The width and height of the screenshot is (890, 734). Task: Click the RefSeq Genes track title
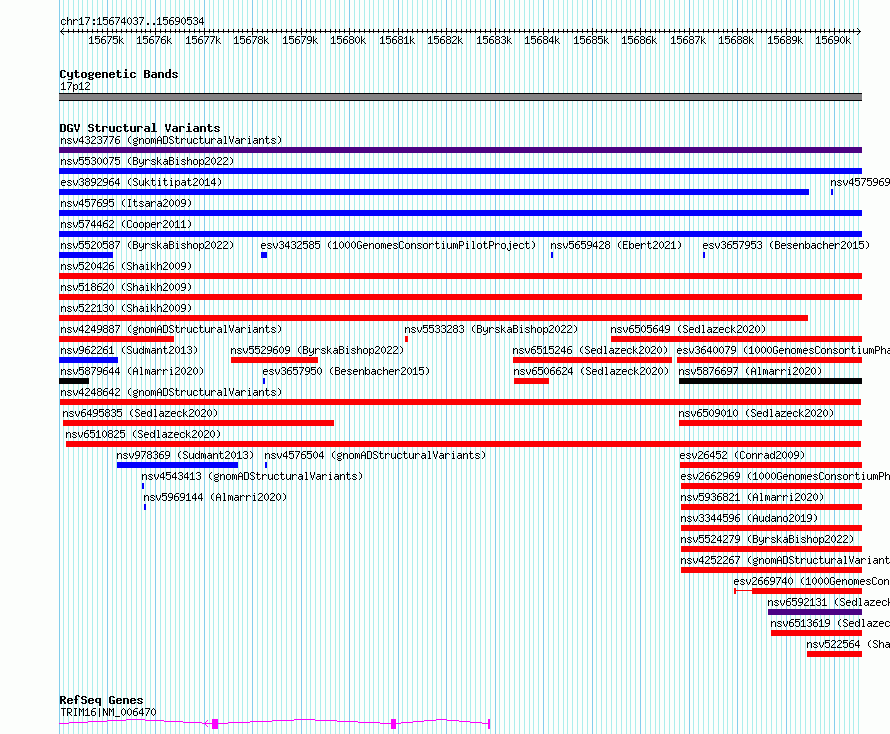tap(101, 700)
